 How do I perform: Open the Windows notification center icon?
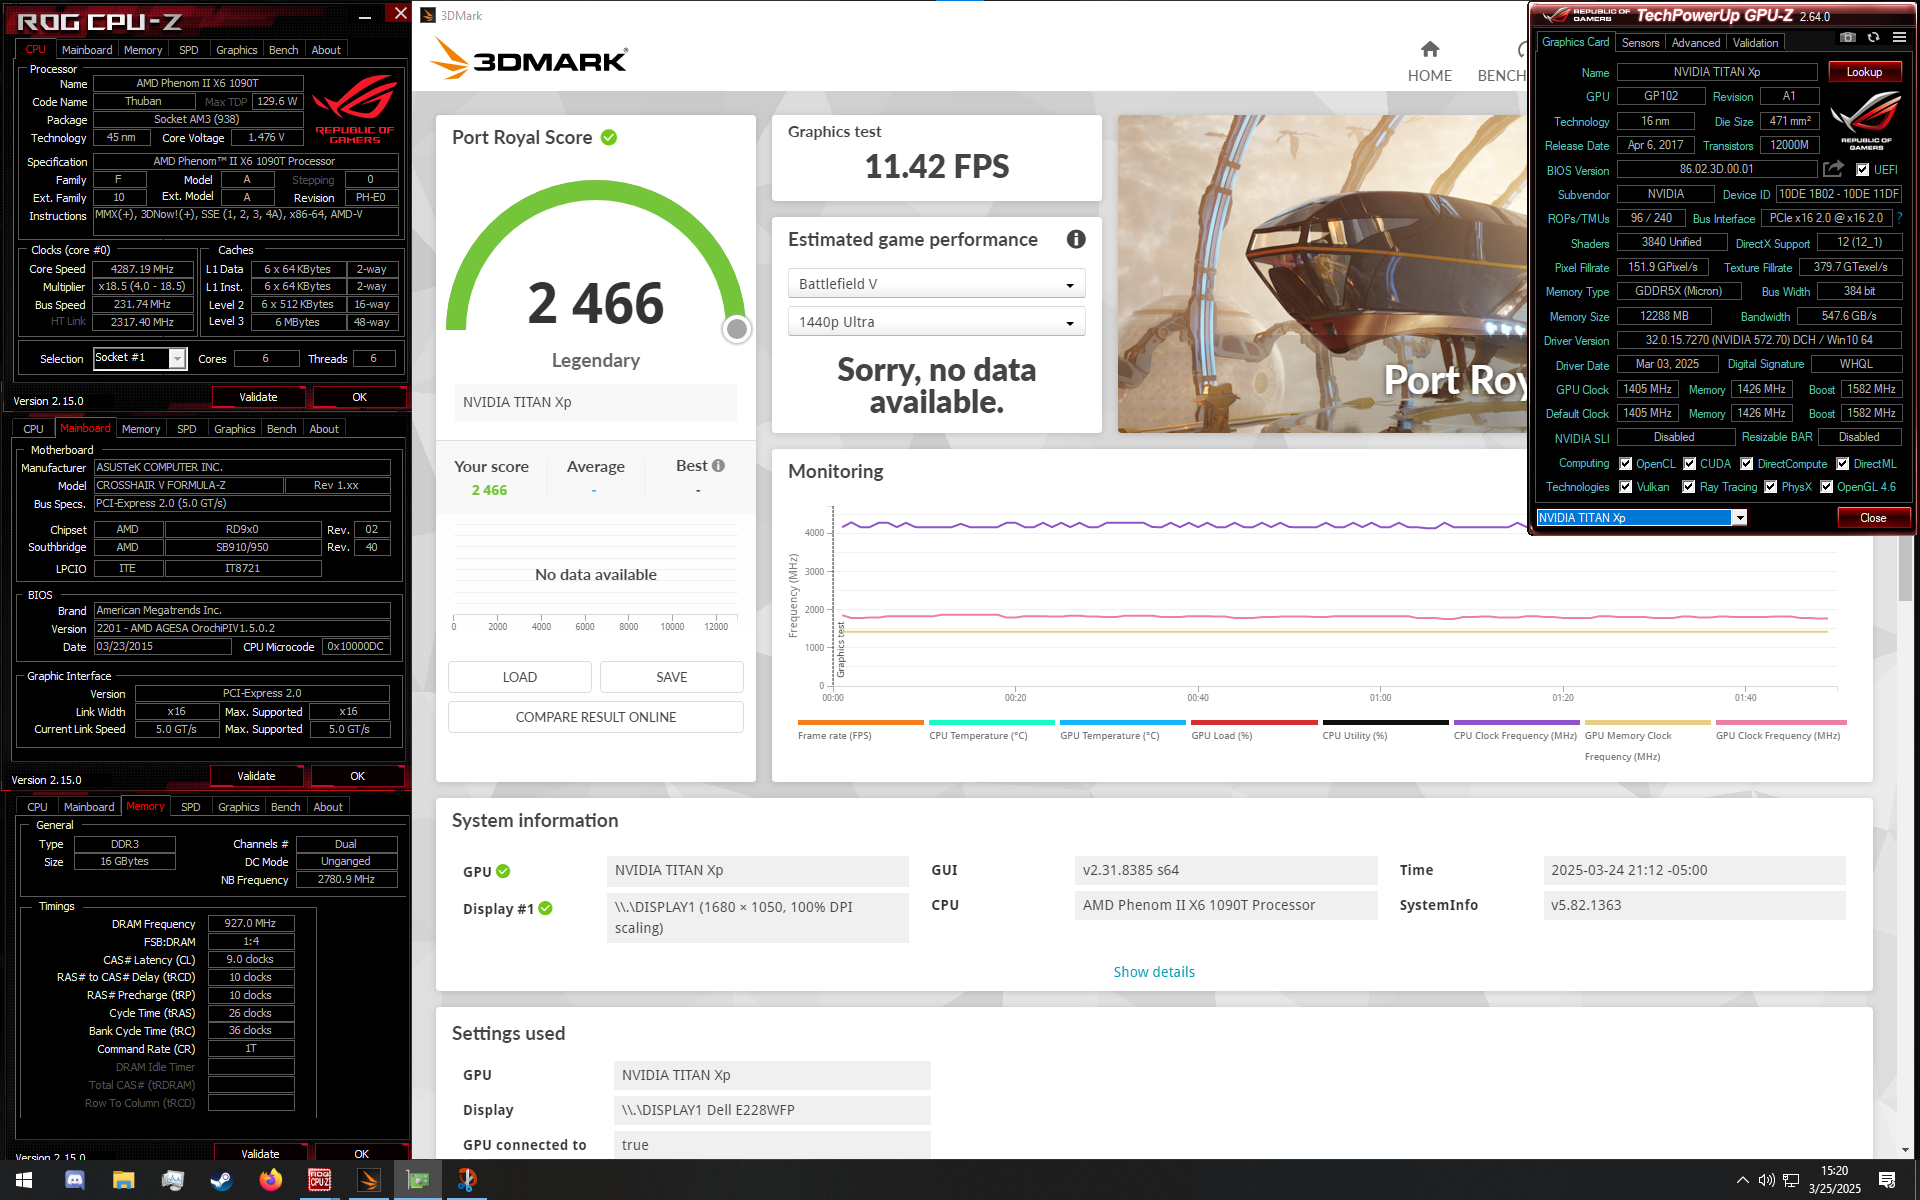pyautogui.click(x=1887, y=1180)
